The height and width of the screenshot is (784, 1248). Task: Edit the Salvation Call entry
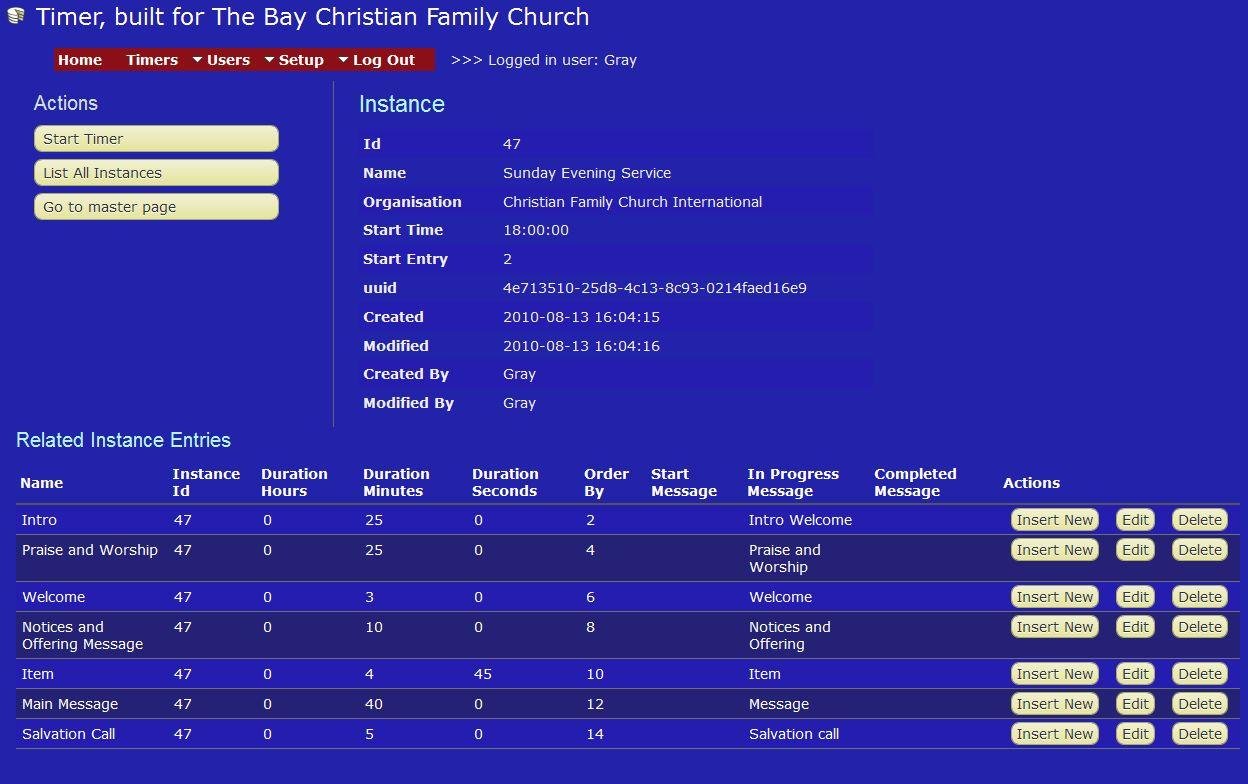pyautogui.click(x=1135, y=734)
